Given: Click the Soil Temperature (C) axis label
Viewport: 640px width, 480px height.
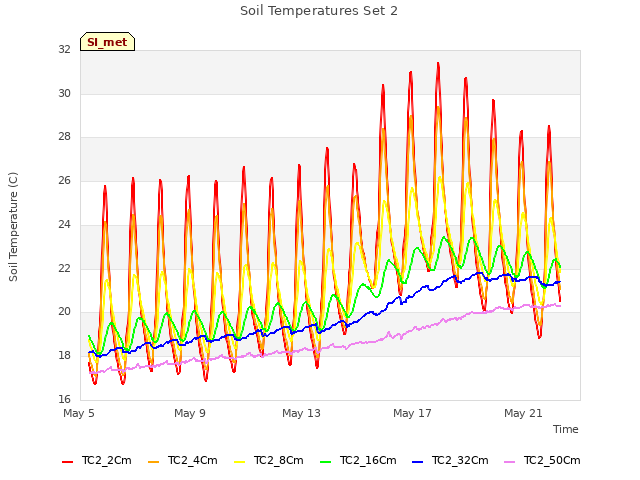Looking at the screenshot, I should 13,227.
